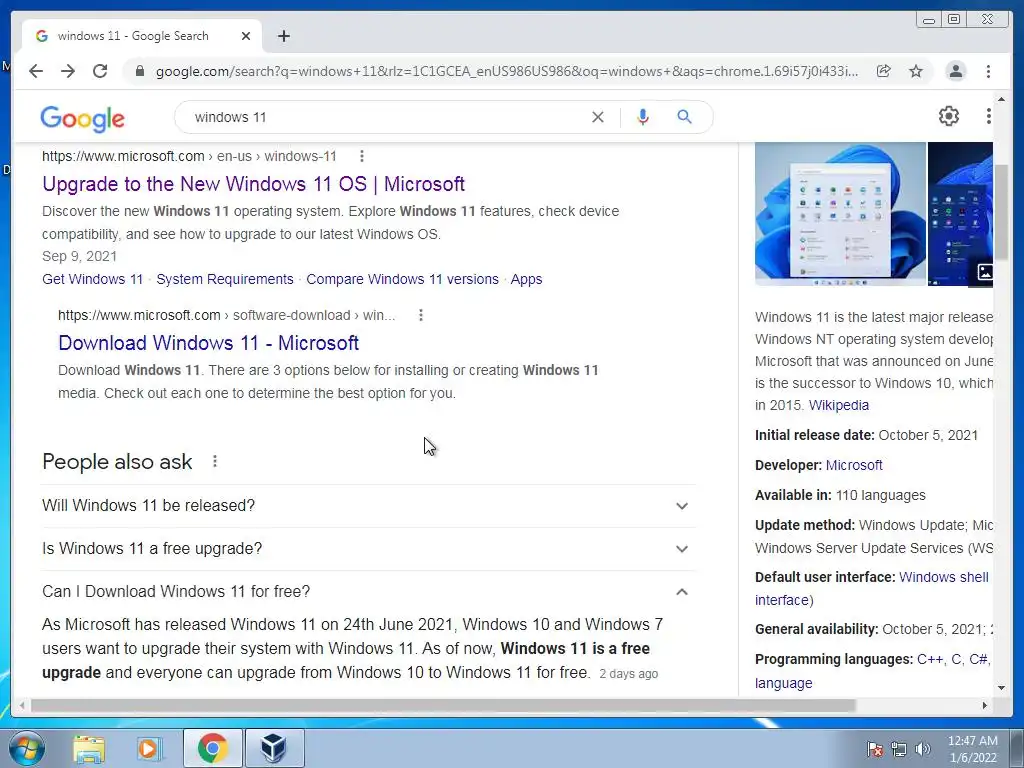Open the Google apps dots beside the gear
1024x768 pixels.
(988, 116)
